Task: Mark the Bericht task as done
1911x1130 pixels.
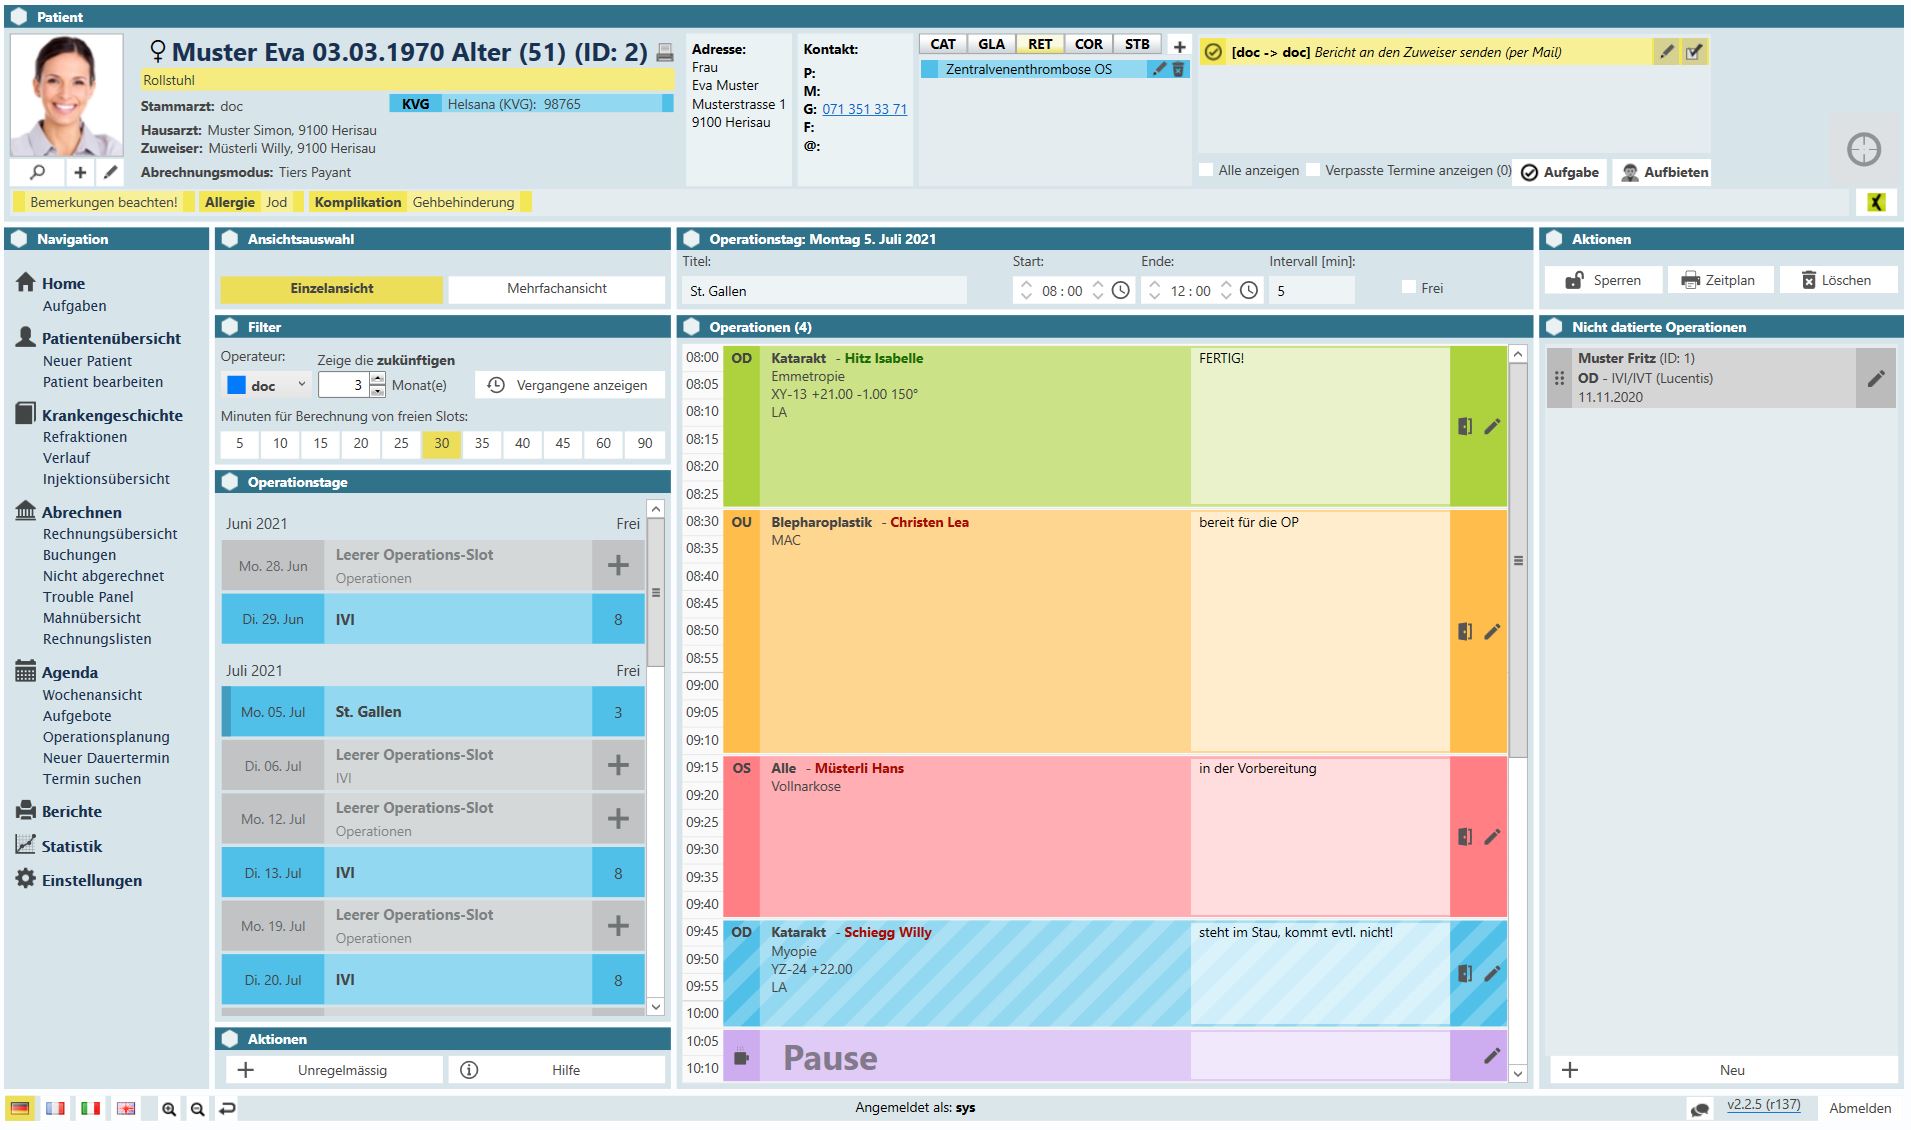Action: pyautogui.click(x=1693, y=52)
